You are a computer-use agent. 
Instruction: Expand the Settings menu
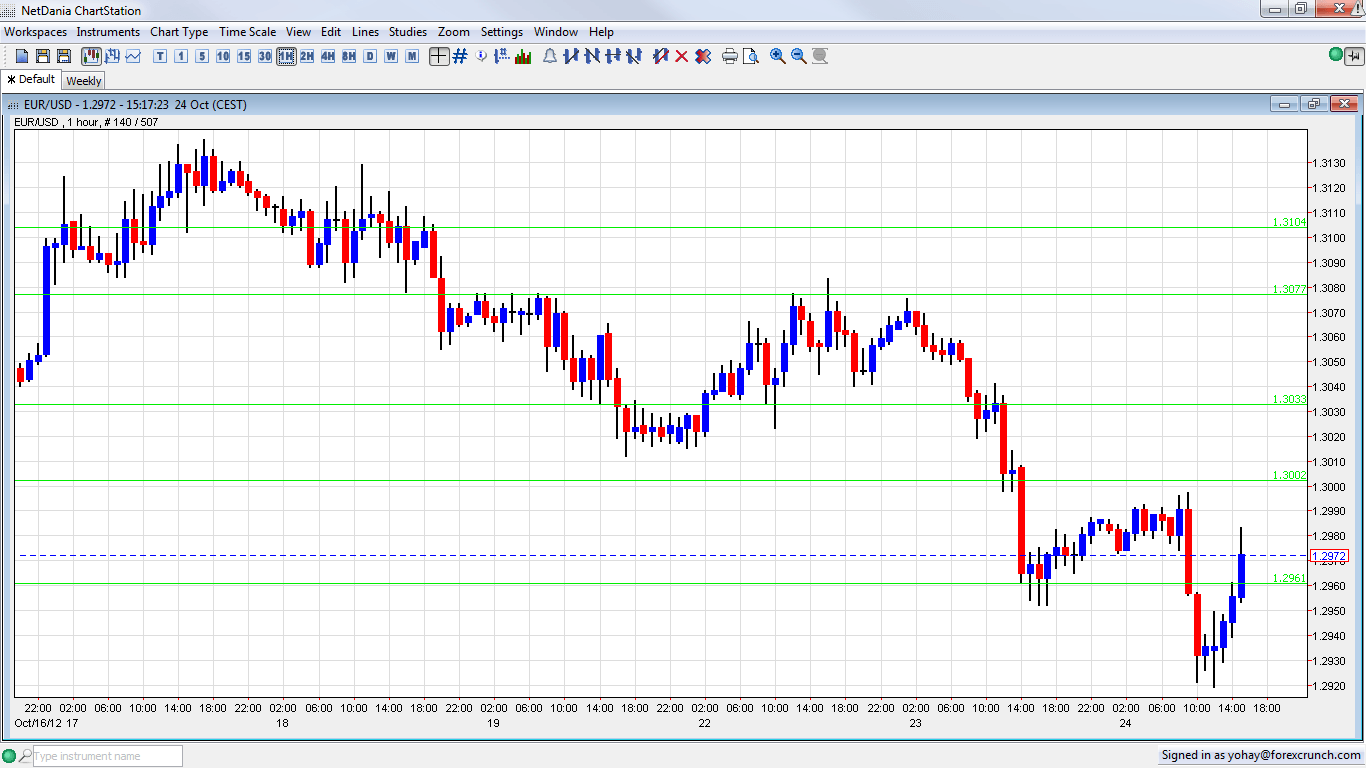pyautogui.click(x=502, y=32)
